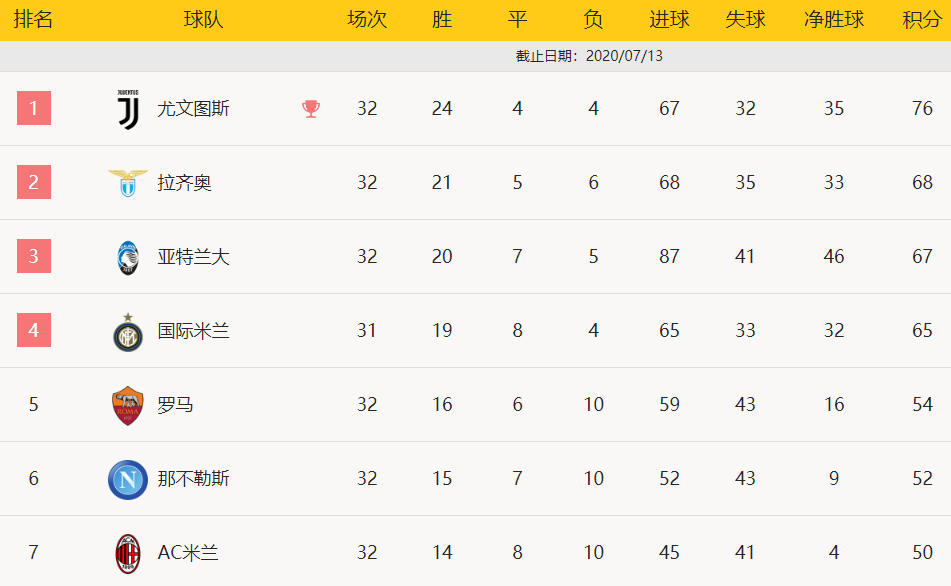Click the AC Milan crest

[128, 554]
